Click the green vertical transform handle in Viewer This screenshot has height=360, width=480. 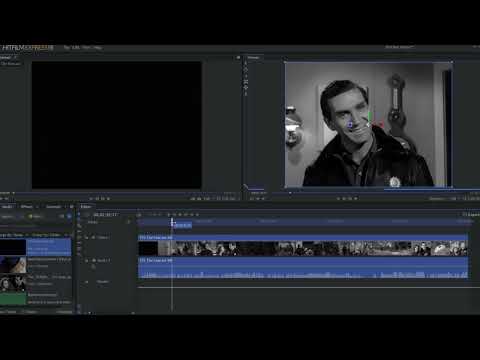coord(369,117)
